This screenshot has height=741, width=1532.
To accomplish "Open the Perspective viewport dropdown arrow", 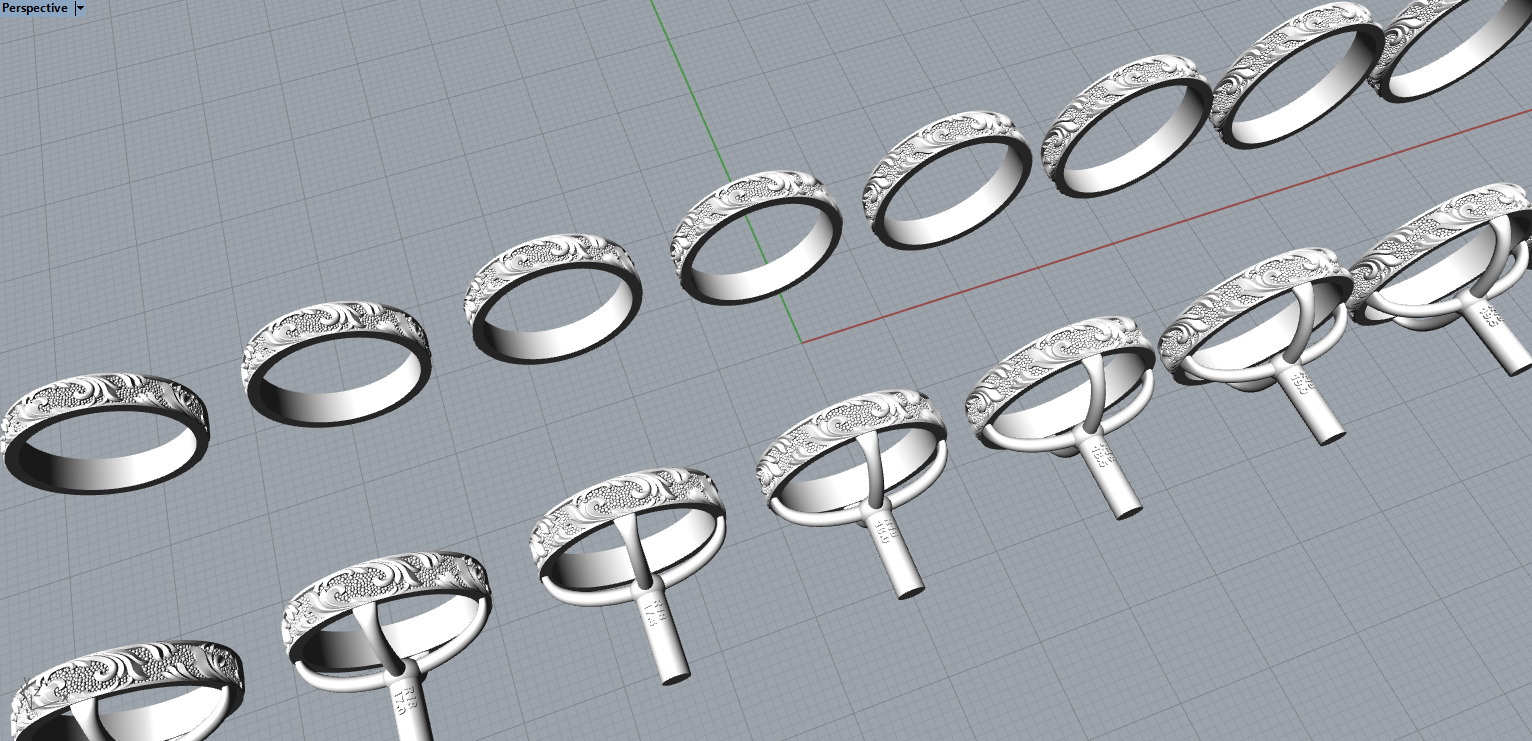I will [x=81, y=8].
